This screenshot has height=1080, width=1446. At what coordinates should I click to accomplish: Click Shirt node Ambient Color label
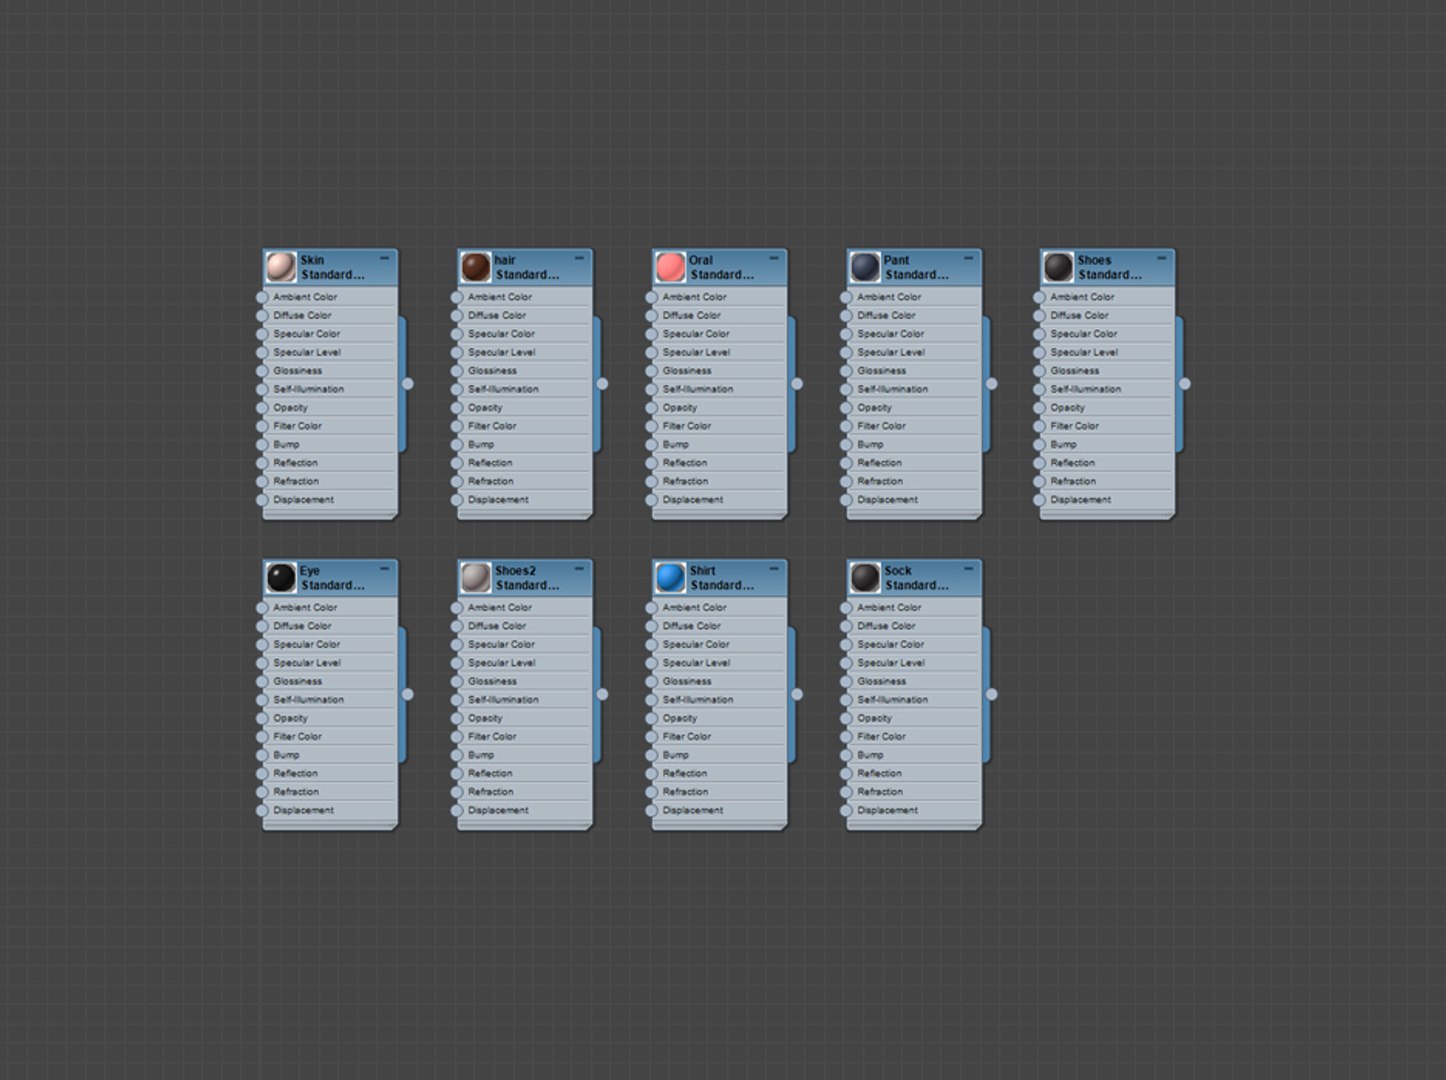coord(694,608)
